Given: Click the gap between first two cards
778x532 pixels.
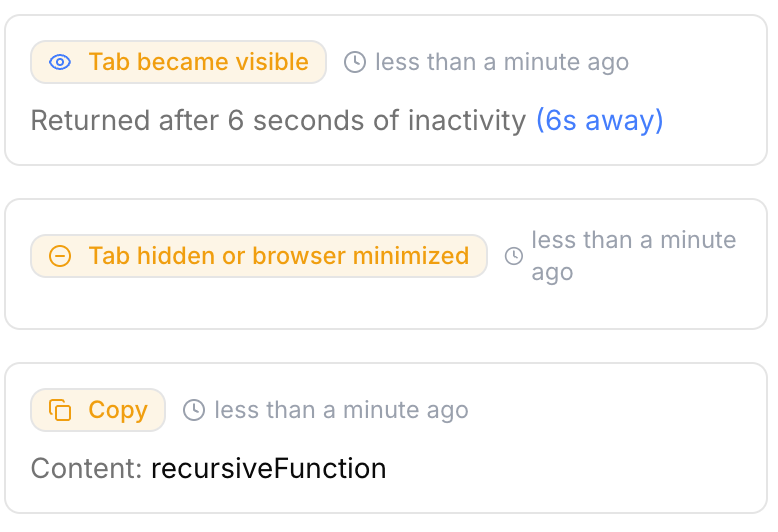Looking at the screenshot, I should (388, 182).
